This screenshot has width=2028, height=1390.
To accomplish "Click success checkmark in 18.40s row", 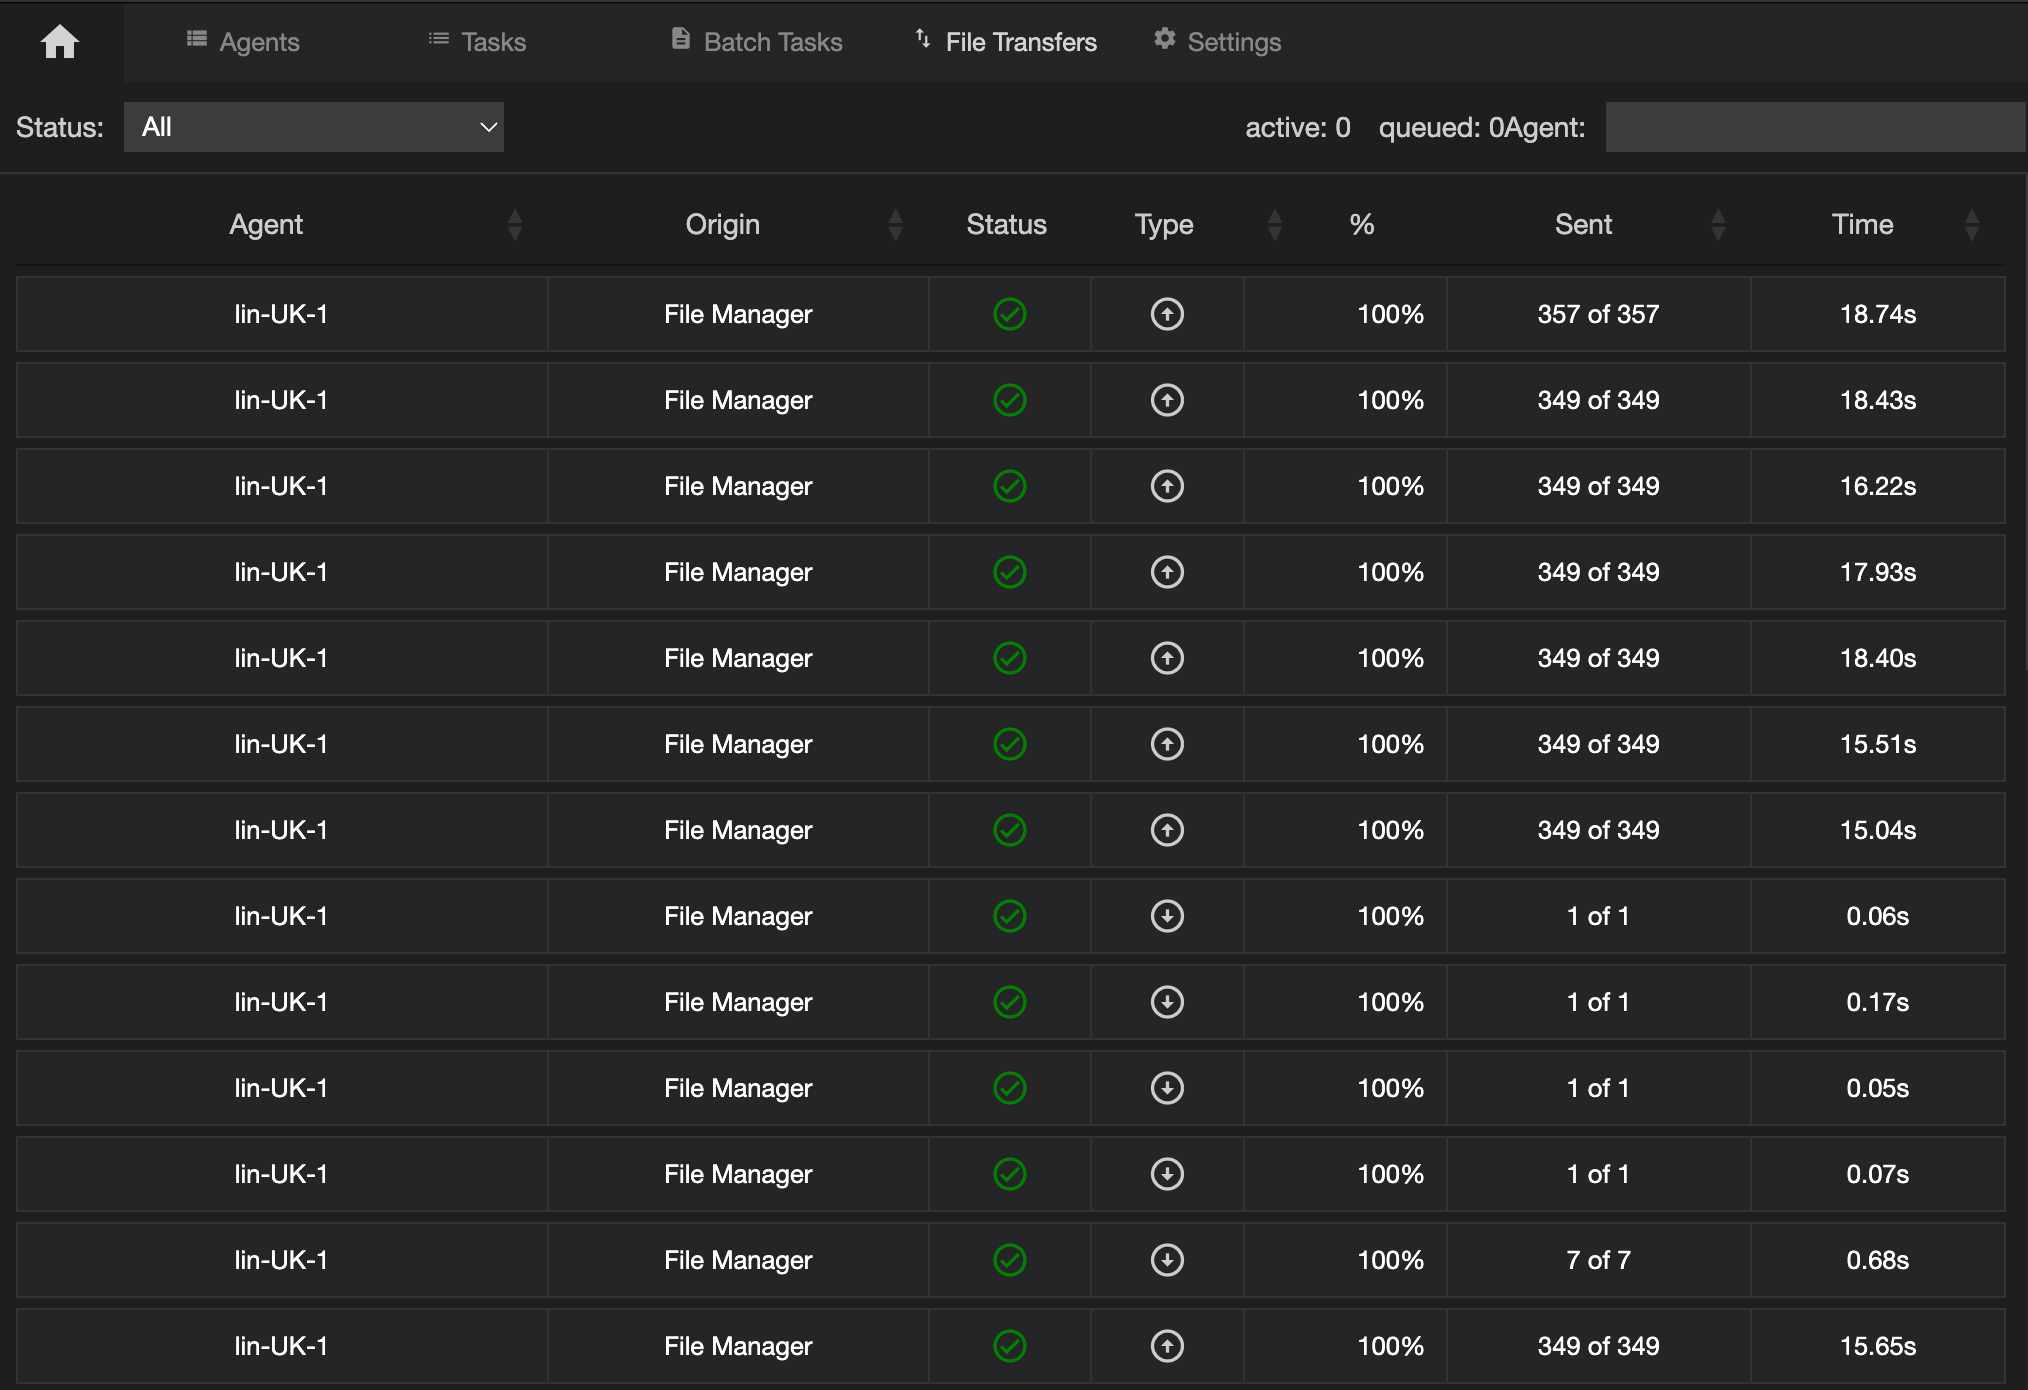I will pyautogui.click(x=1010, y=658).
